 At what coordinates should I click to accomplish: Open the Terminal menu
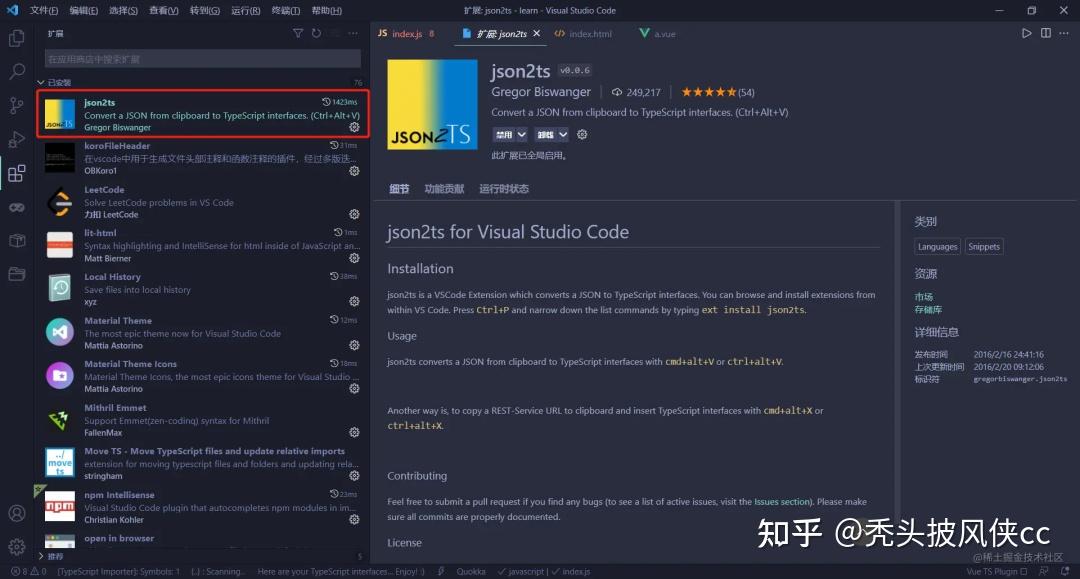pyautogui.click(x=286, y=10)
